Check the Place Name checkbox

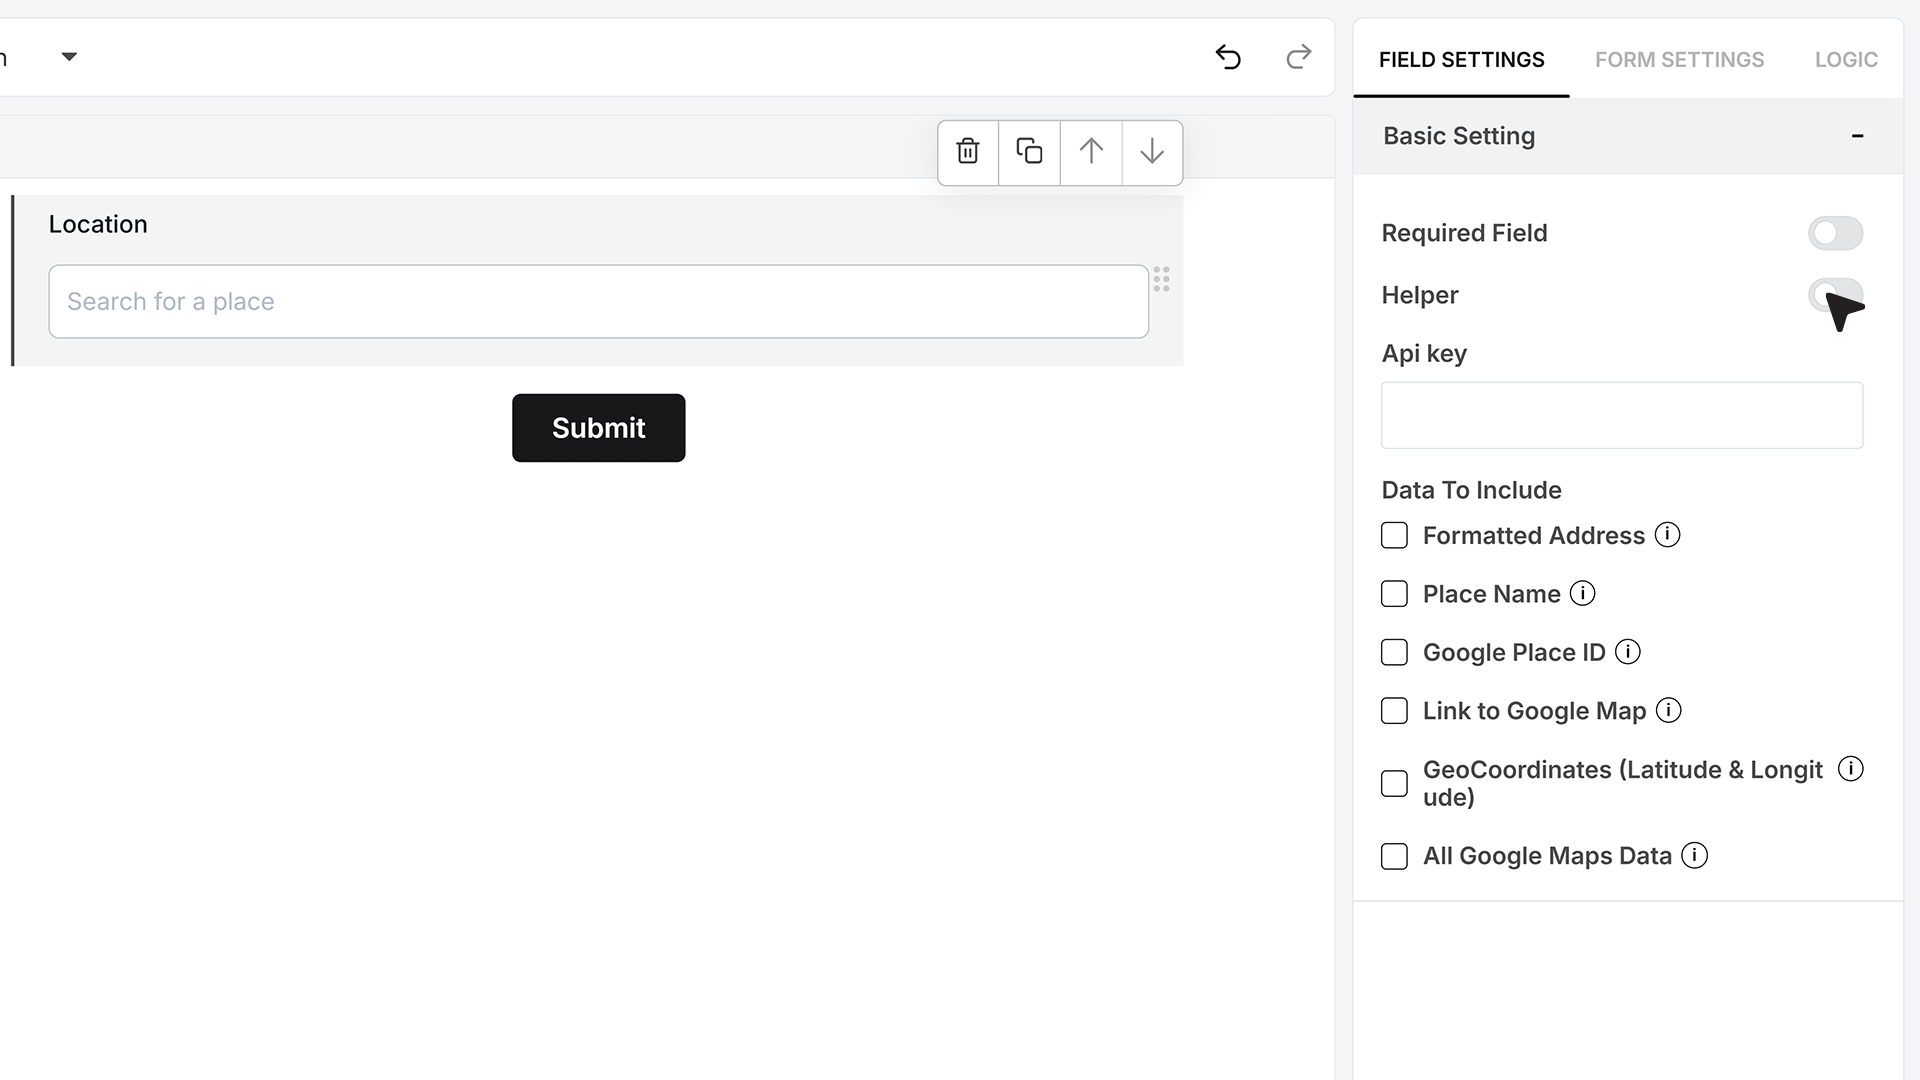(1394, 594)
